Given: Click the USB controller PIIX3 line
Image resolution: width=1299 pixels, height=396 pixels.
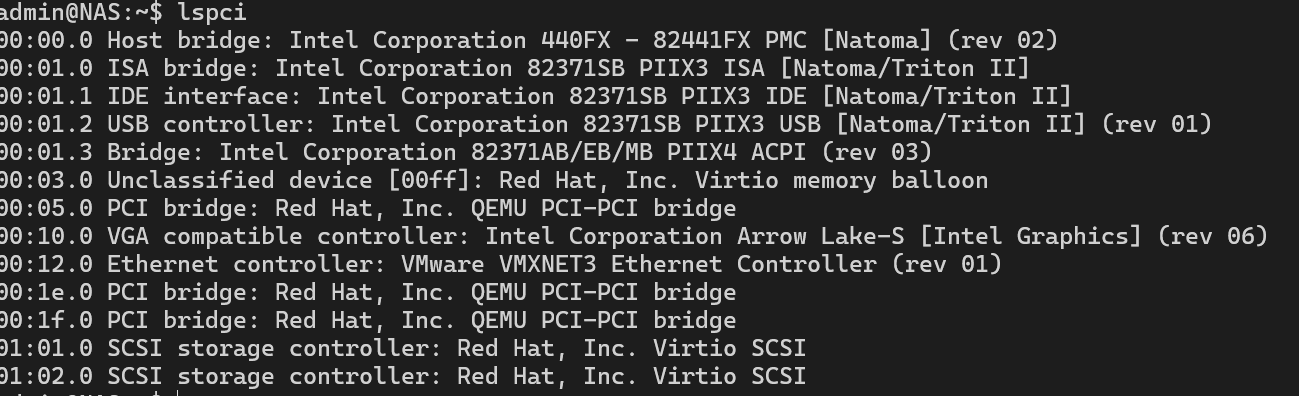Looking at the screenshot, I should [606, 125].
